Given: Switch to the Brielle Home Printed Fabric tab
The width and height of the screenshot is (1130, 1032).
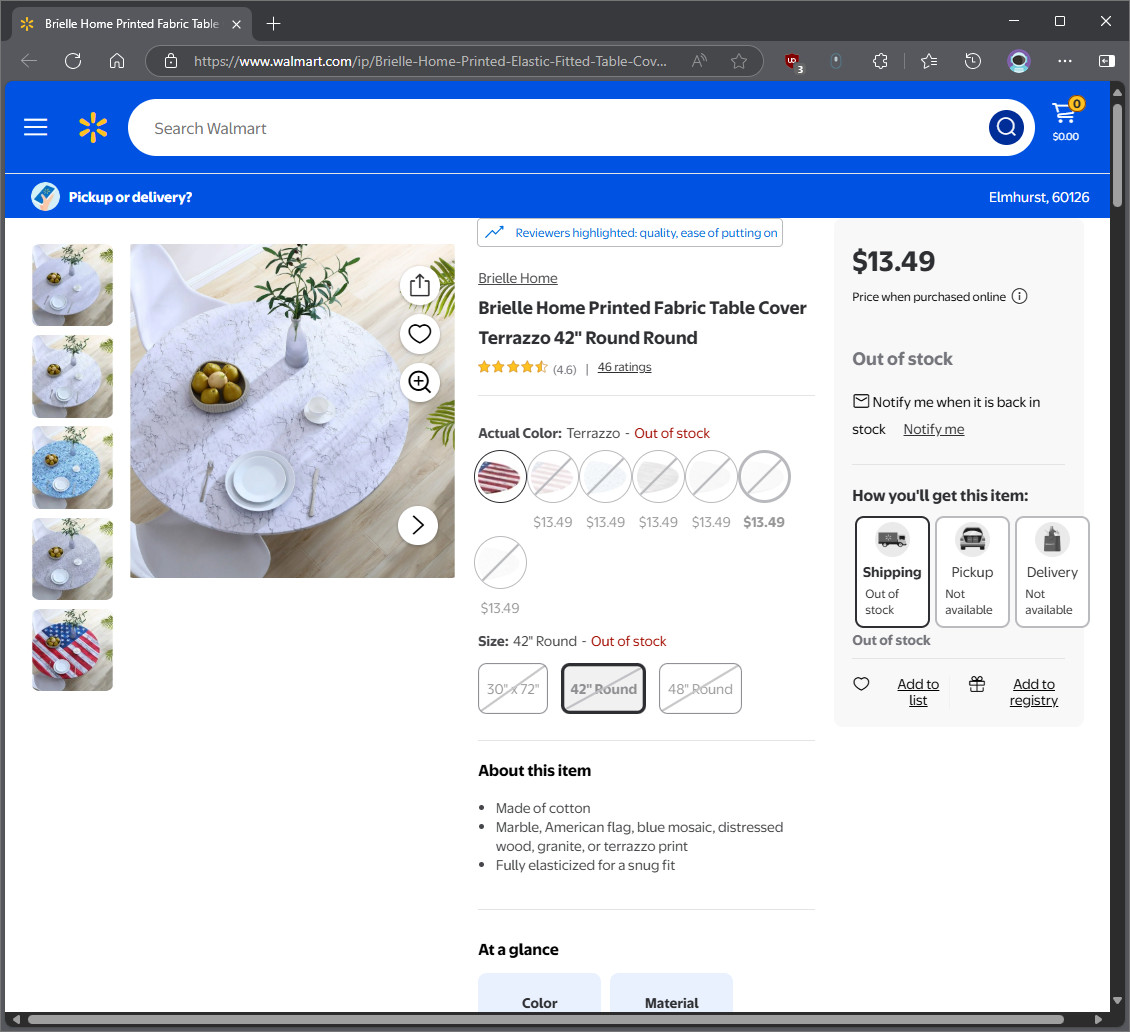Looking at the screenshot, I should click(132, 24).
